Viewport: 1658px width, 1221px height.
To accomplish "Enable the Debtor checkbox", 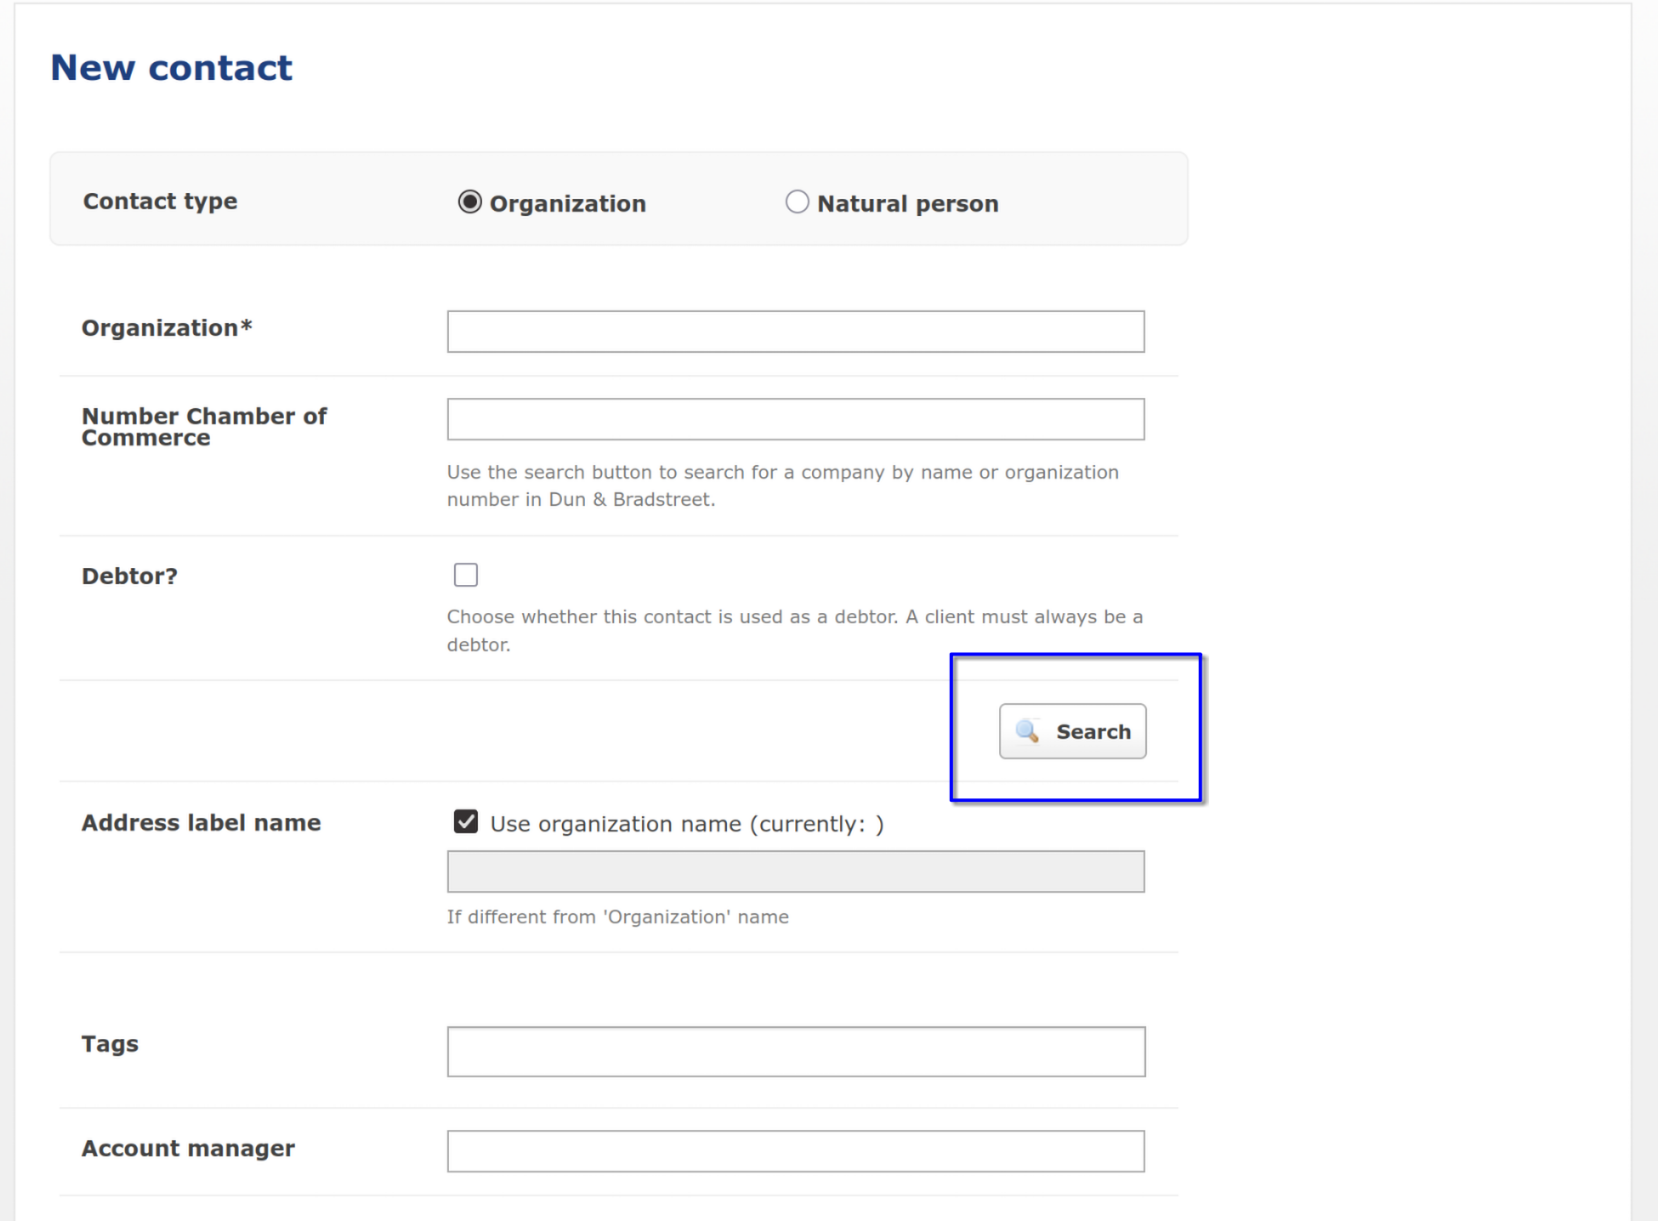I will point(466,574).
